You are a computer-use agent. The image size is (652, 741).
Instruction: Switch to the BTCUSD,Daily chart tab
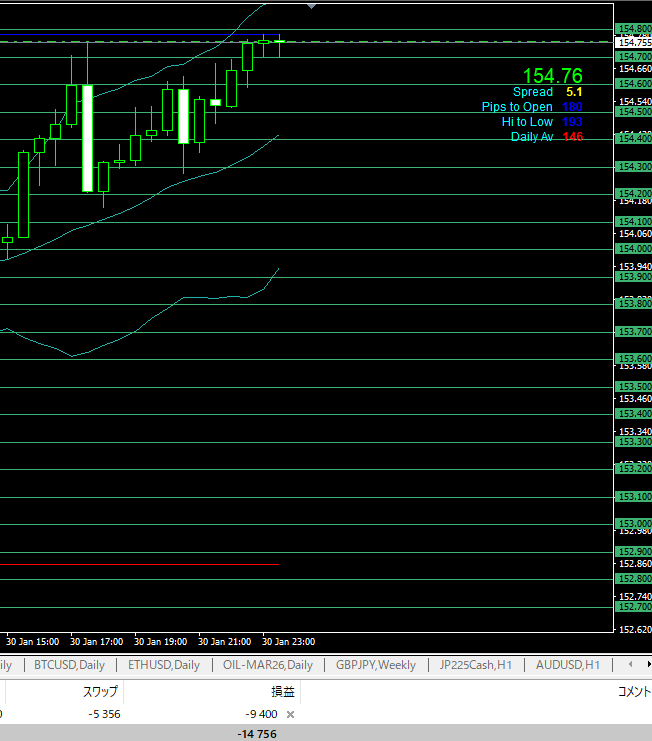pyautogui.click(x=68, y=664)
